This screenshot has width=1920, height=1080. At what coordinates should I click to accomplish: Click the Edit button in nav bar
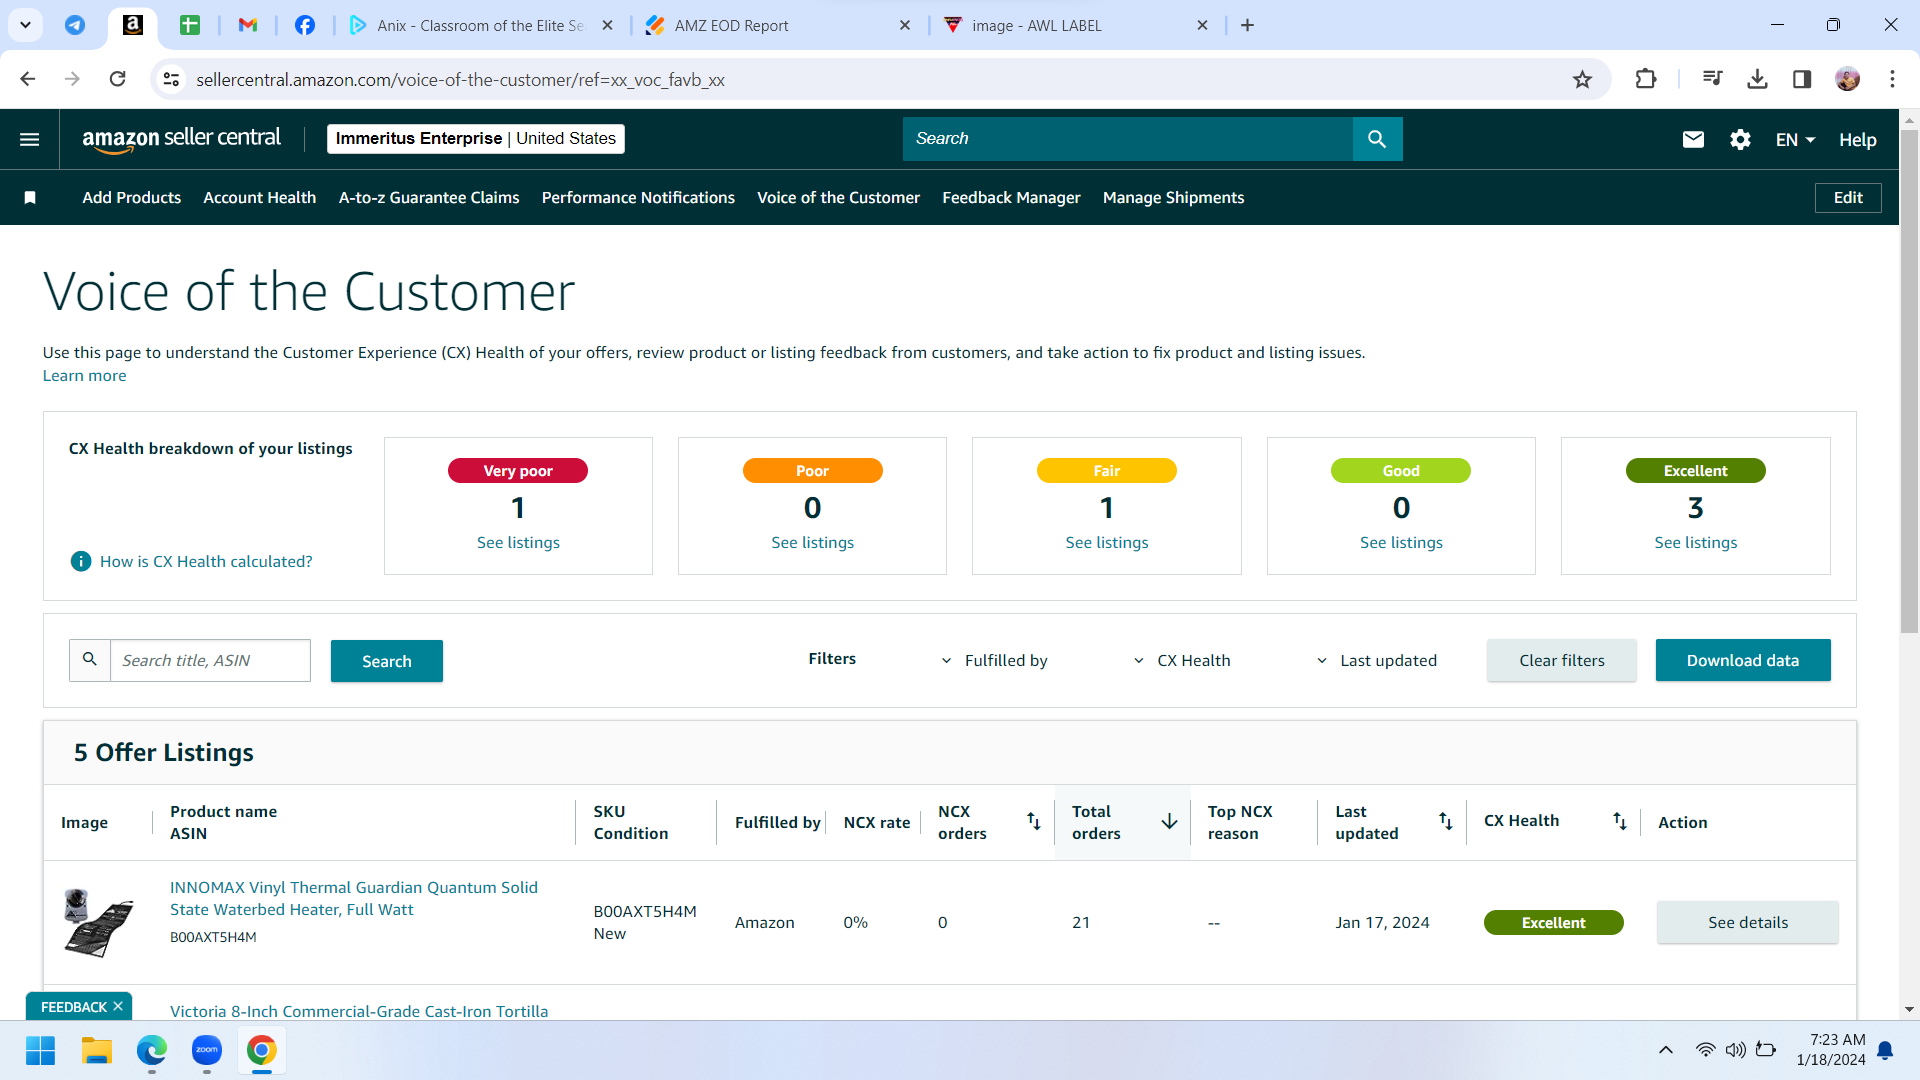click(1848, 198)
